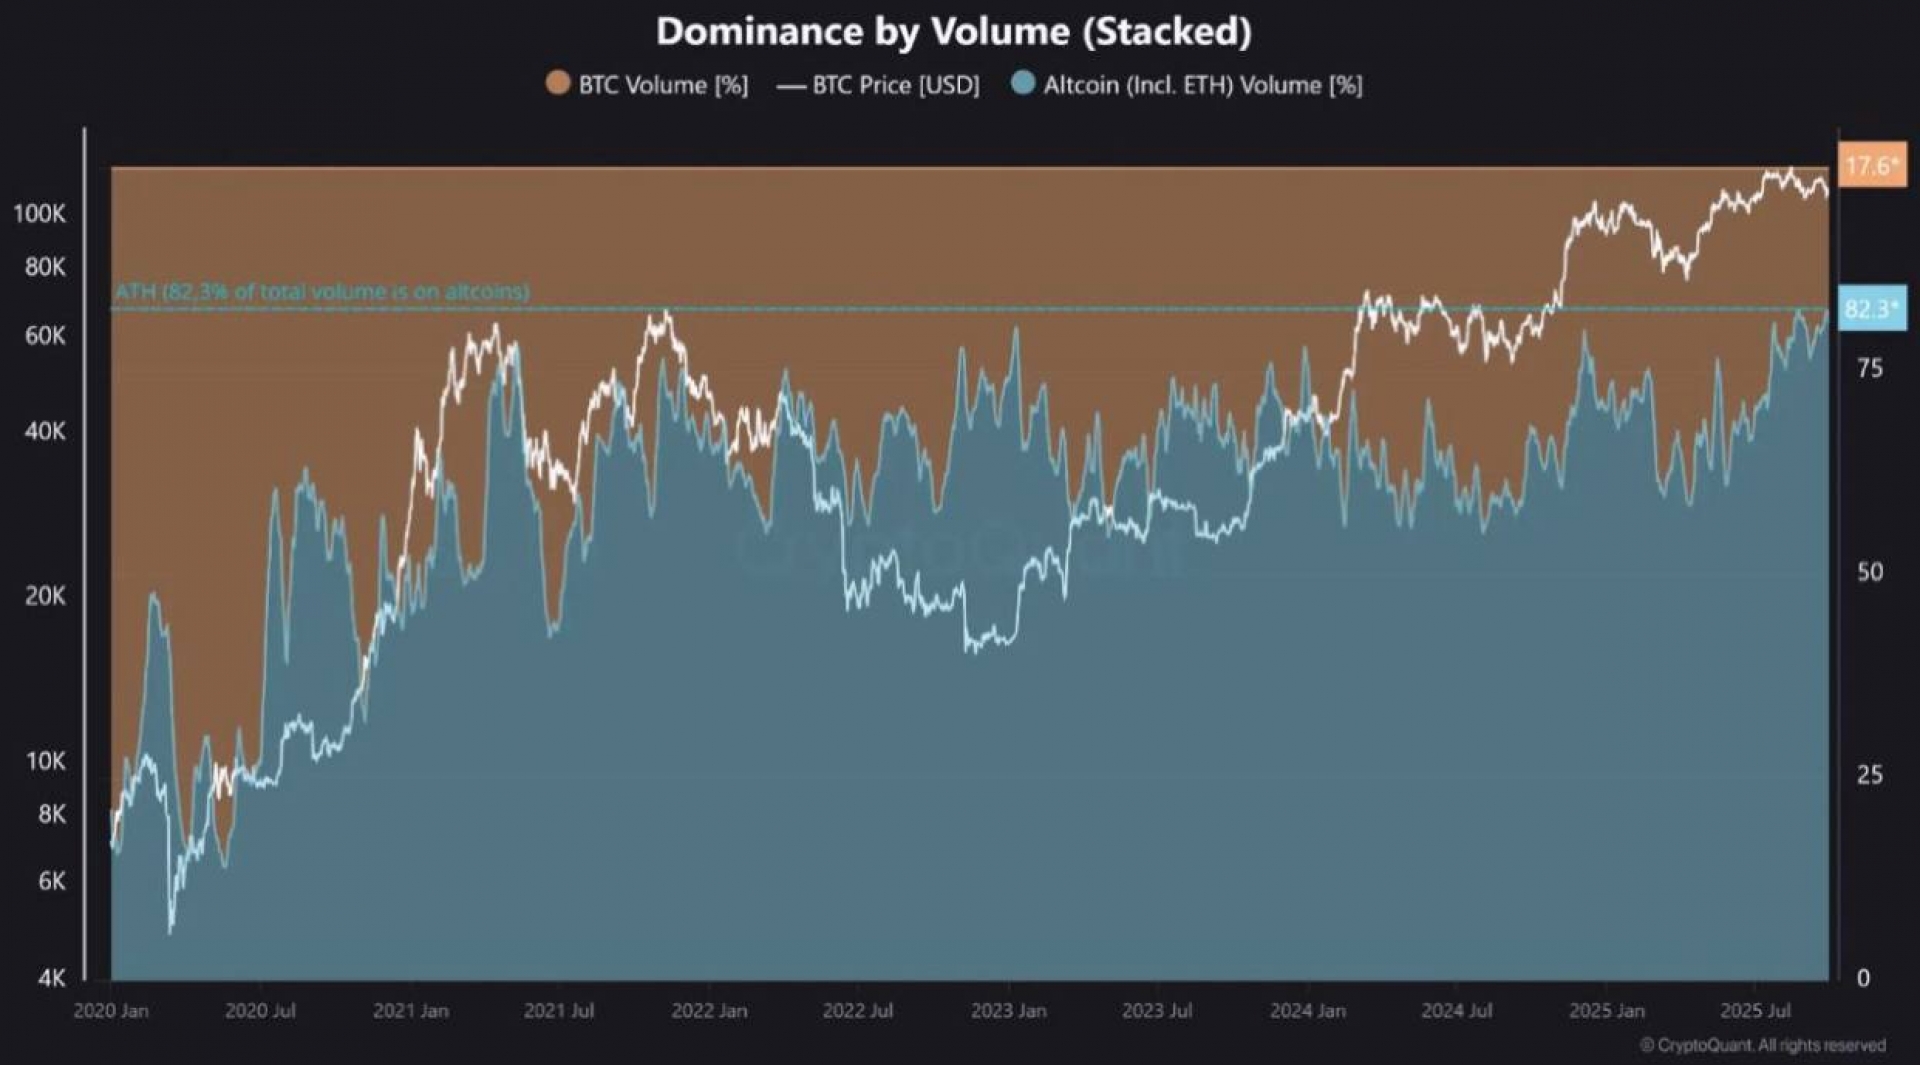The image size is (1920, 1065).
Task: Click the ATH altcoin volume annotation text
Action: pyautogui.click(x=321, y=292)
